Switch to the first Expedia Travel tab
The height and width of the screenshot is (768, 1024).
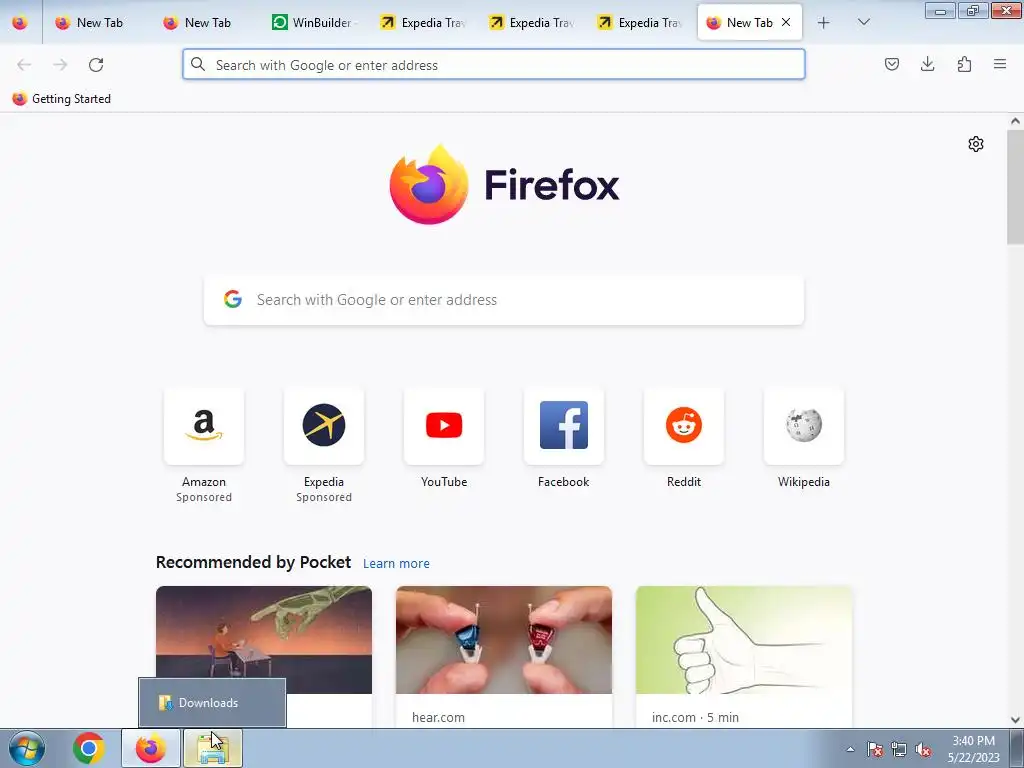422,23
